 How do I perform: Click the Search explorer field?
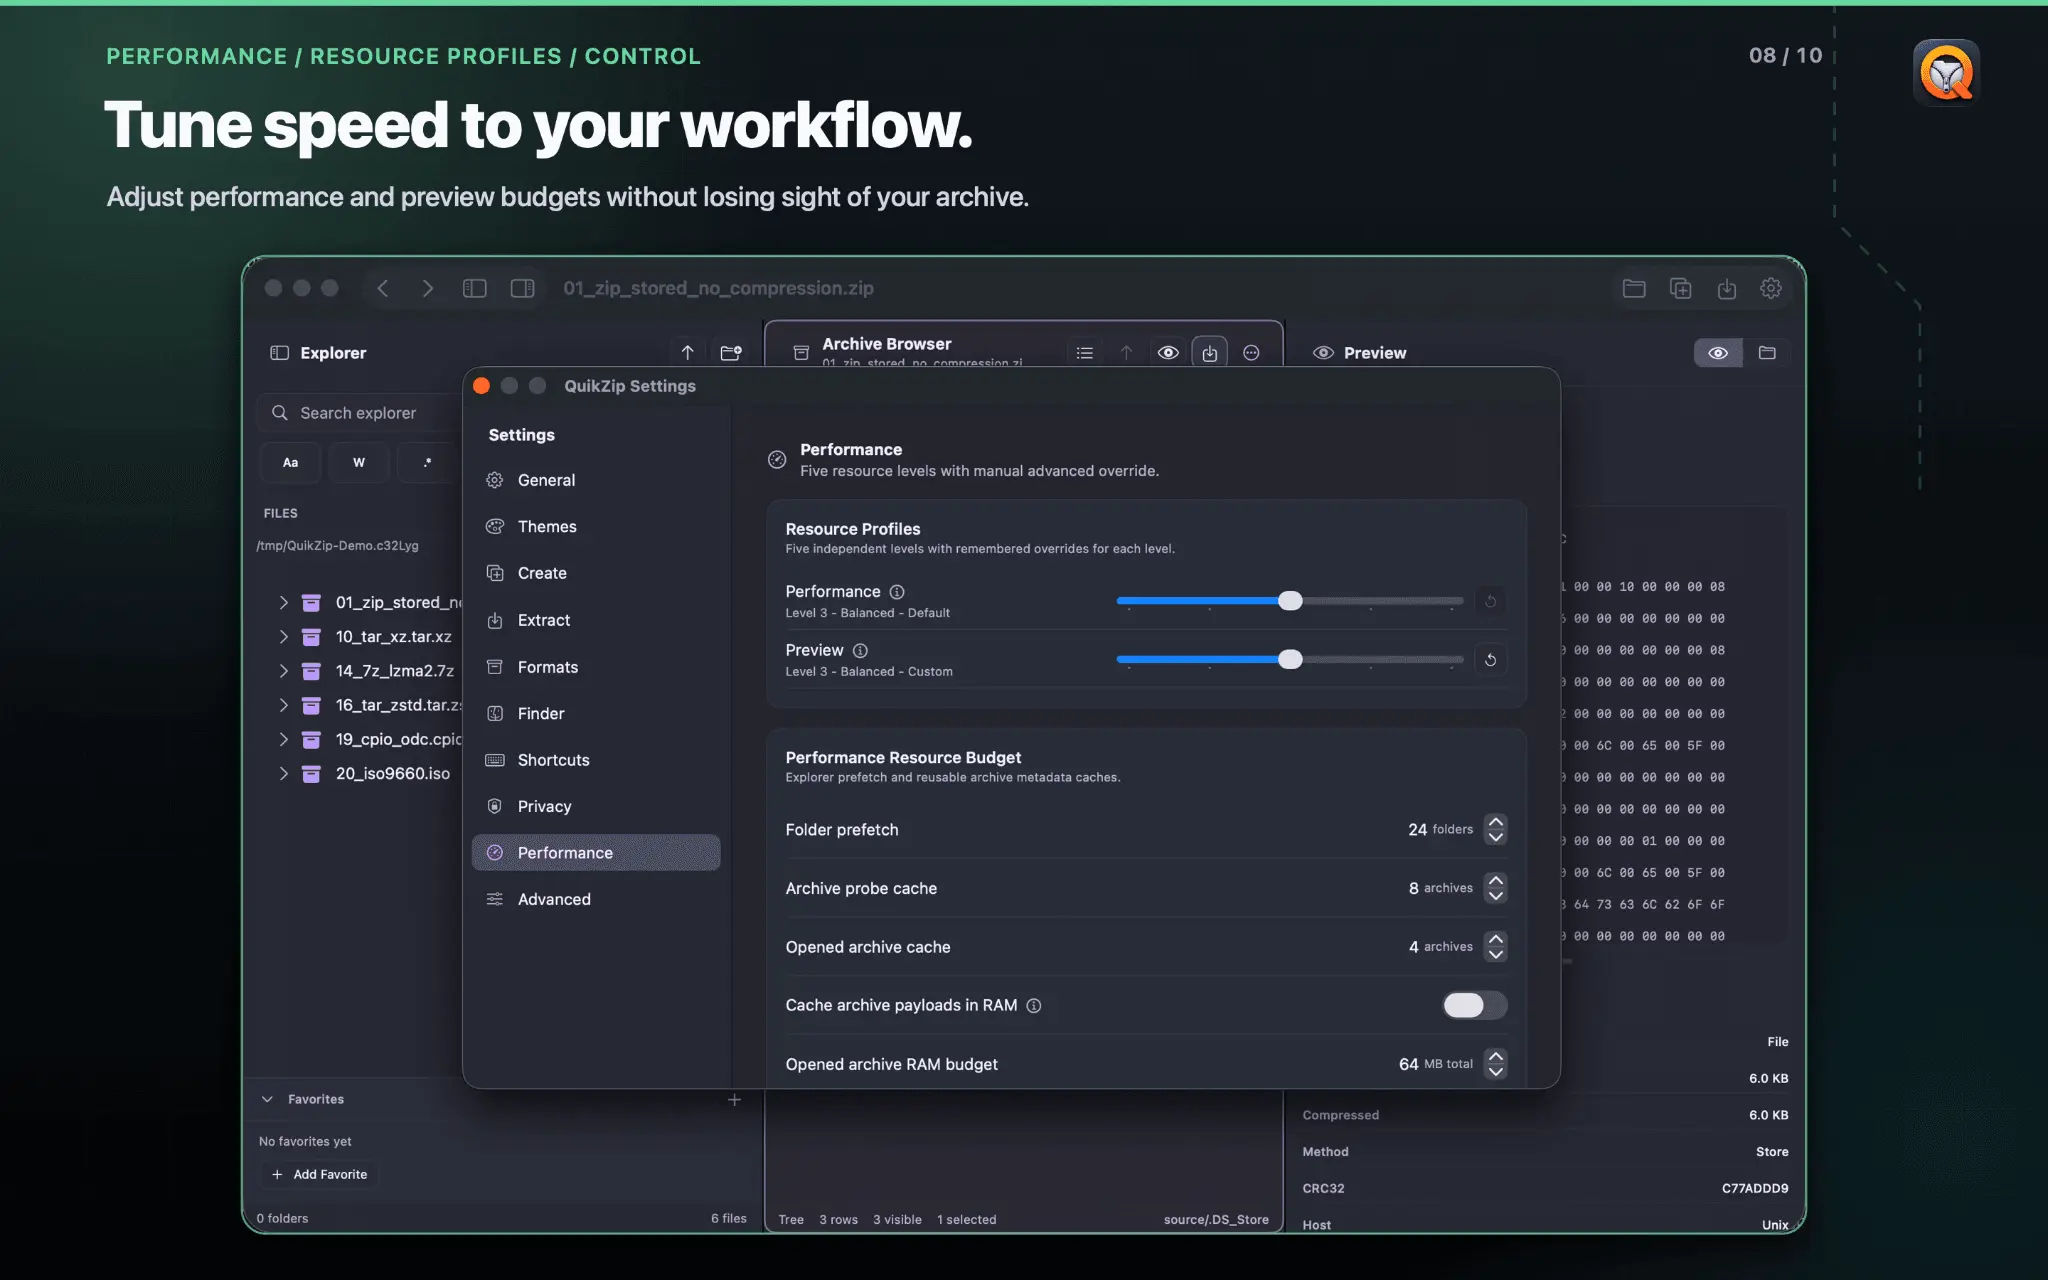(x=361, y=413)
